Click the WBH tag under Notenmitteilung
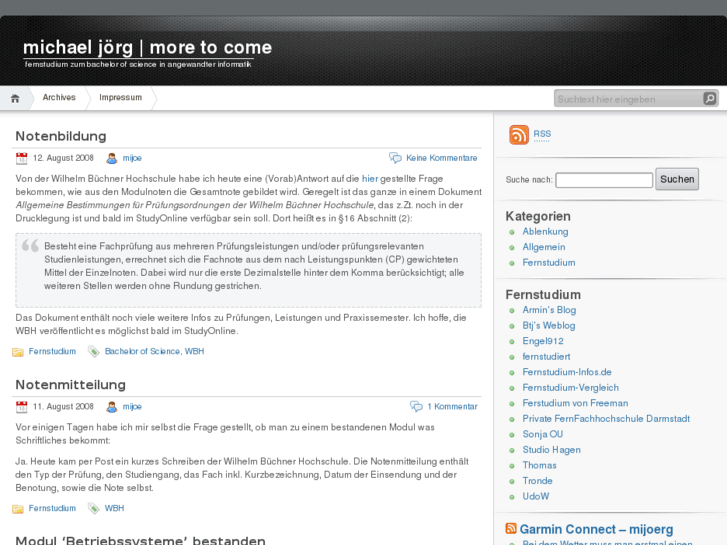The width and height of the screenshot is (727, 545). pos(115,508)
